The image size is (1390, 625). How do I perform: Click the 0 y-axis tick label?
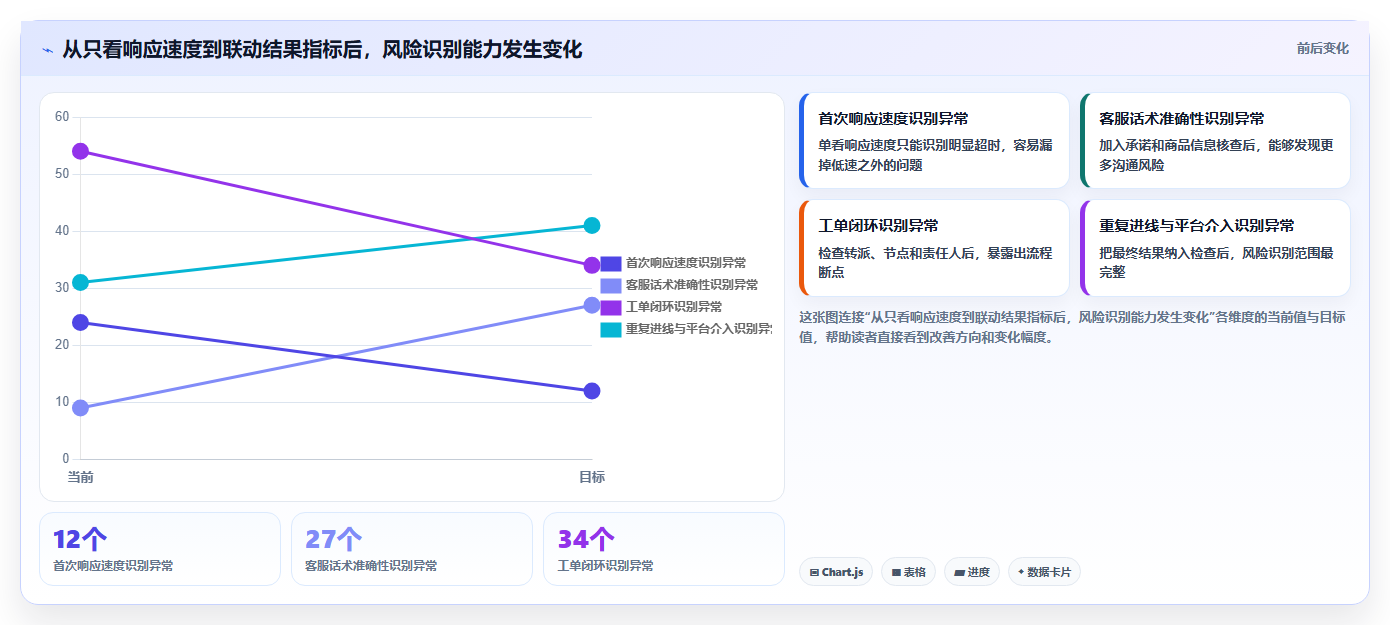tap(66, 459)
